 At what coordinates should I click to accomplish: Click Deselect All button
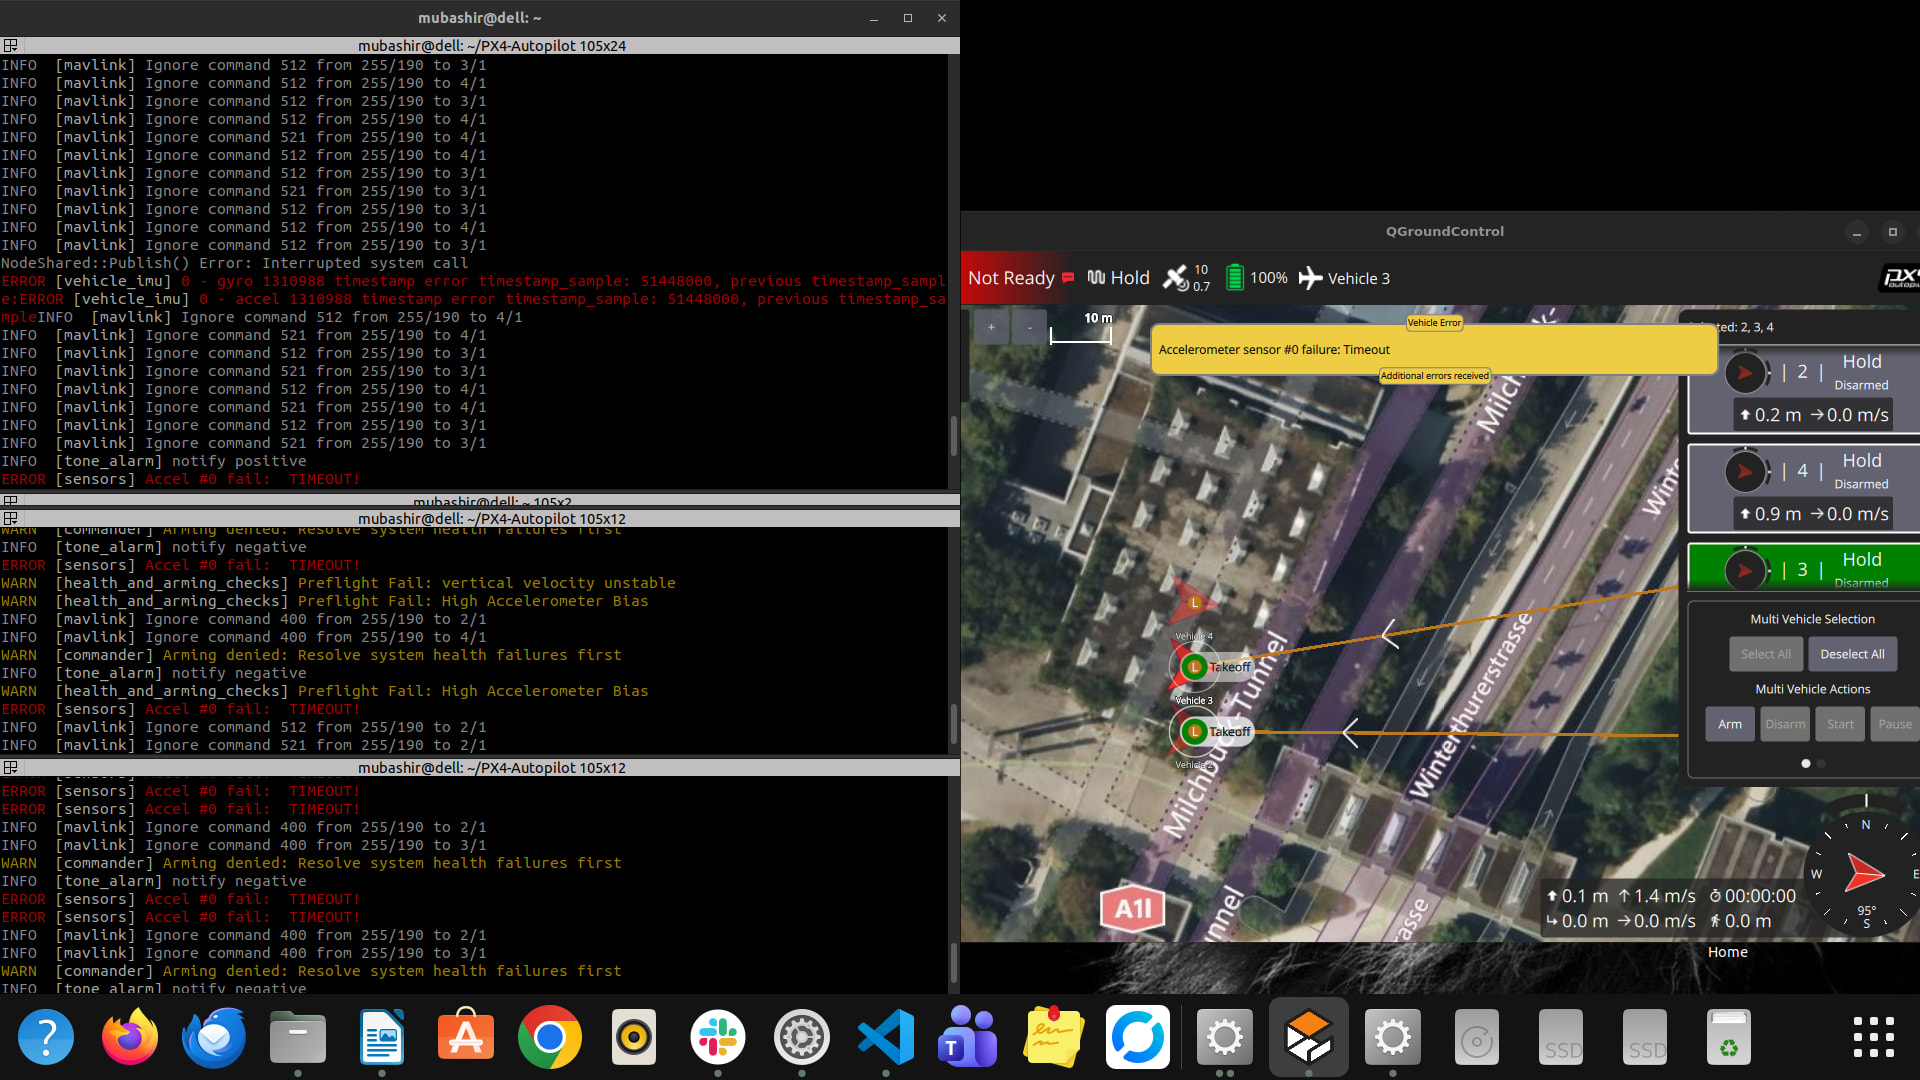tap(1851, 654)
